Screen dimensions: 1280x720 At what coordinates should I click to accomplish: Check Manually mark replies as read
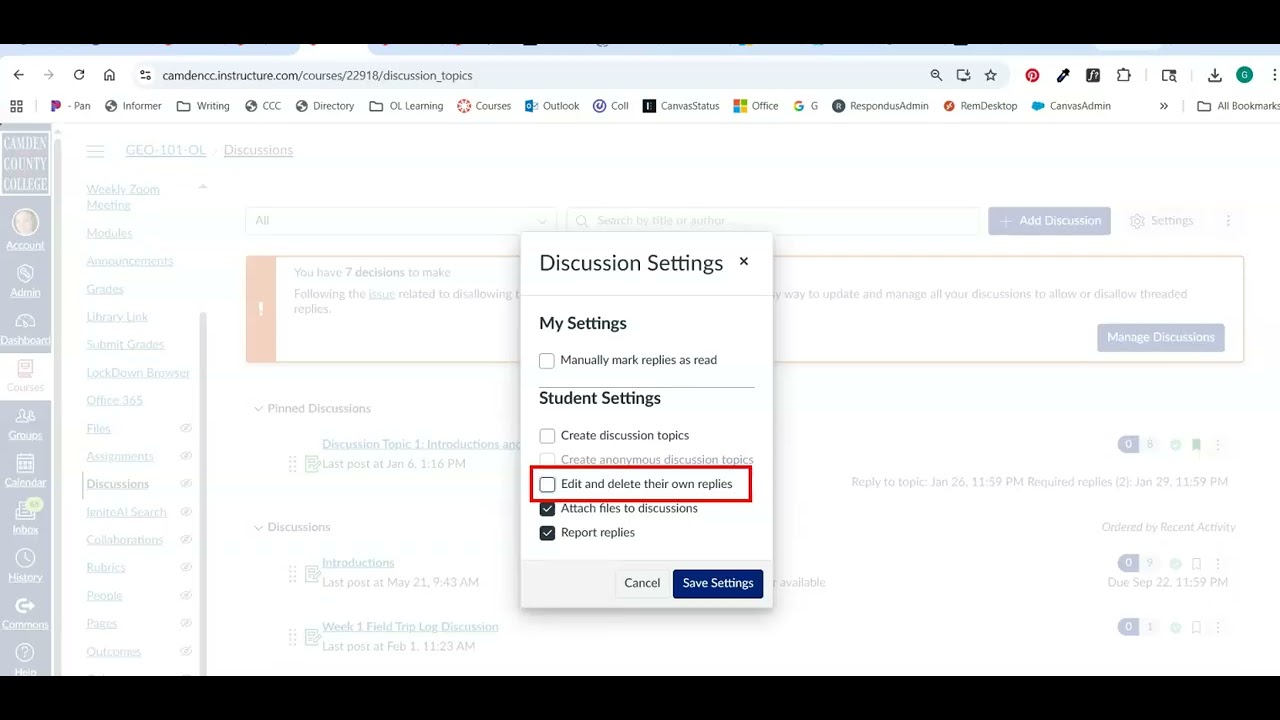[x=547, y=360]
